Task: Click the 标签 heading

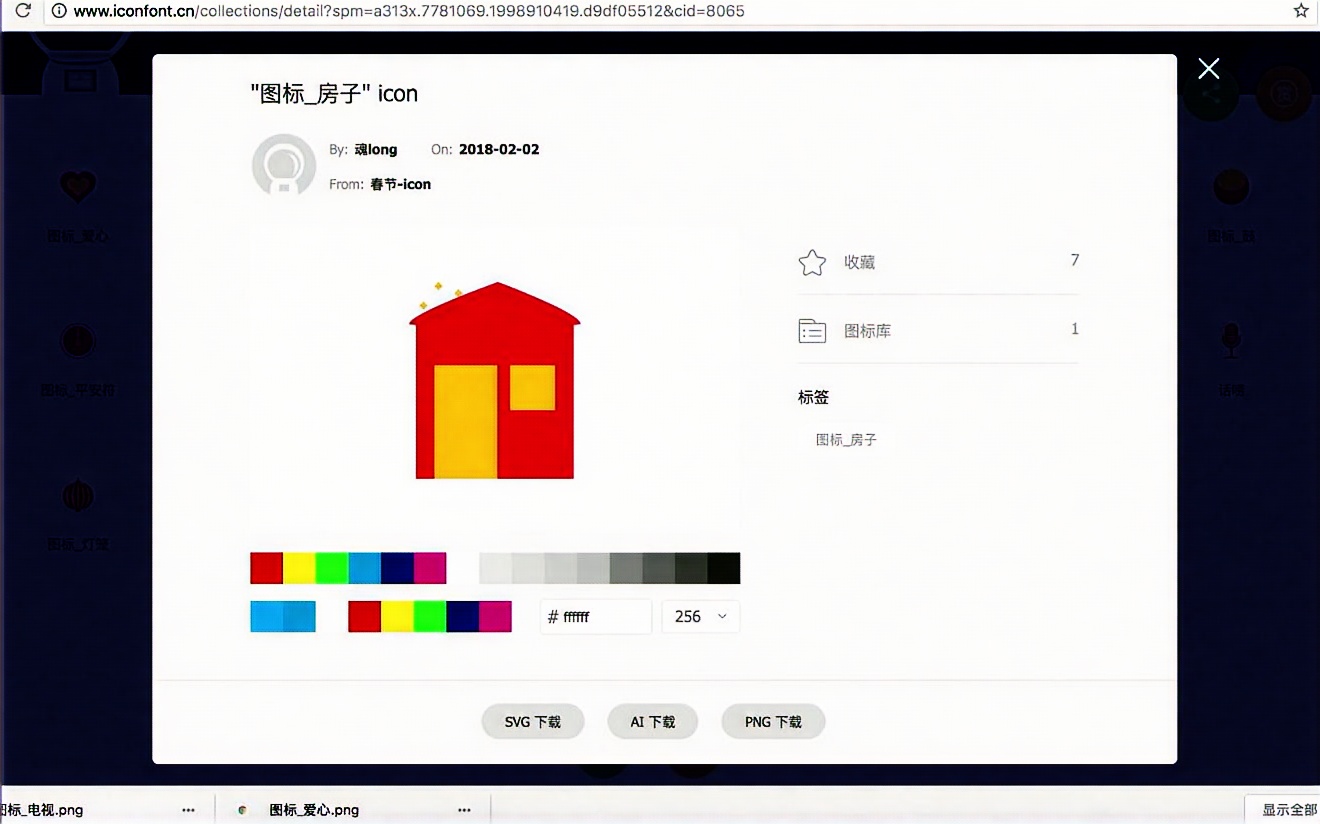Action: pos(813,397)
